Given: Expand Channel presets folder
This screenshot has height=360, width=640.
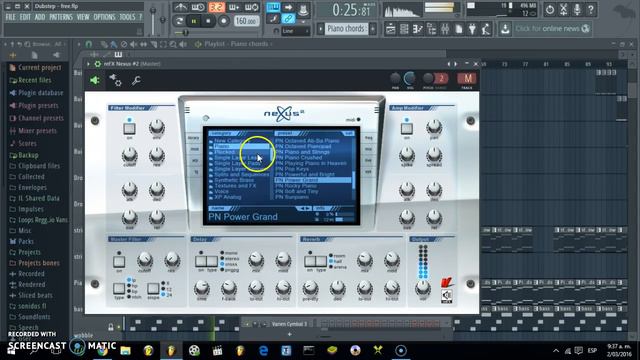Looking at the screenshot, I should click(37, 118).
